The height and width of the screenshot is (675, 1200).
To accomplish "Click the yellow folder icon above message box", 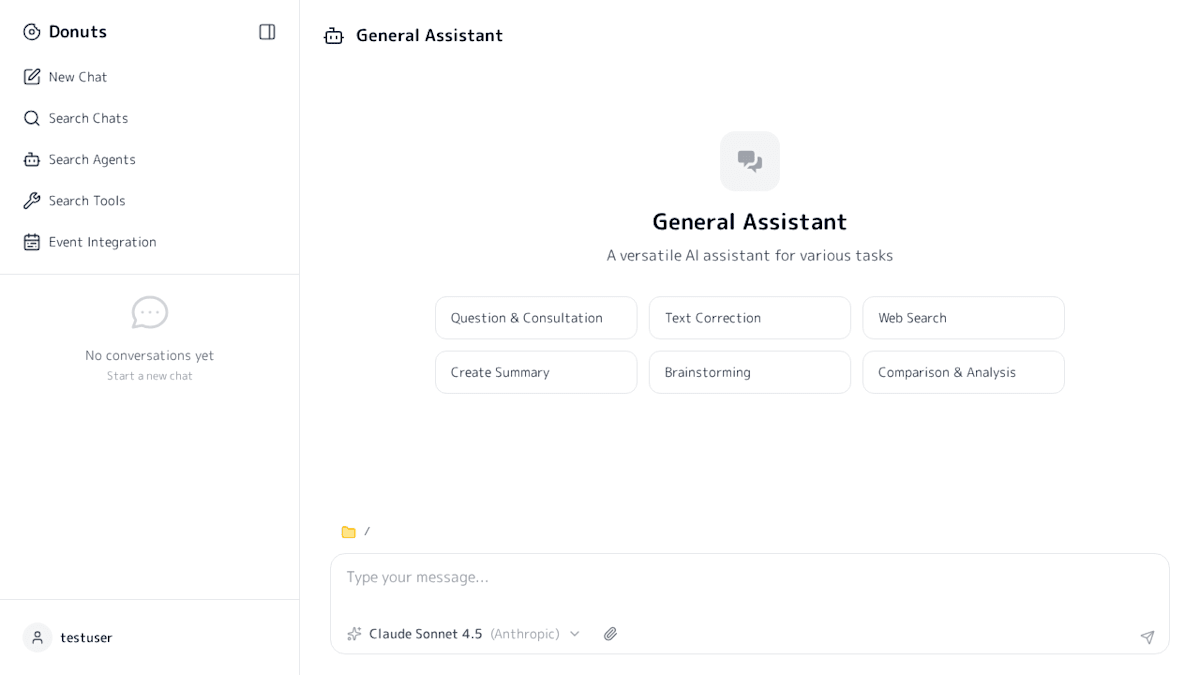I will pos(349,532).
